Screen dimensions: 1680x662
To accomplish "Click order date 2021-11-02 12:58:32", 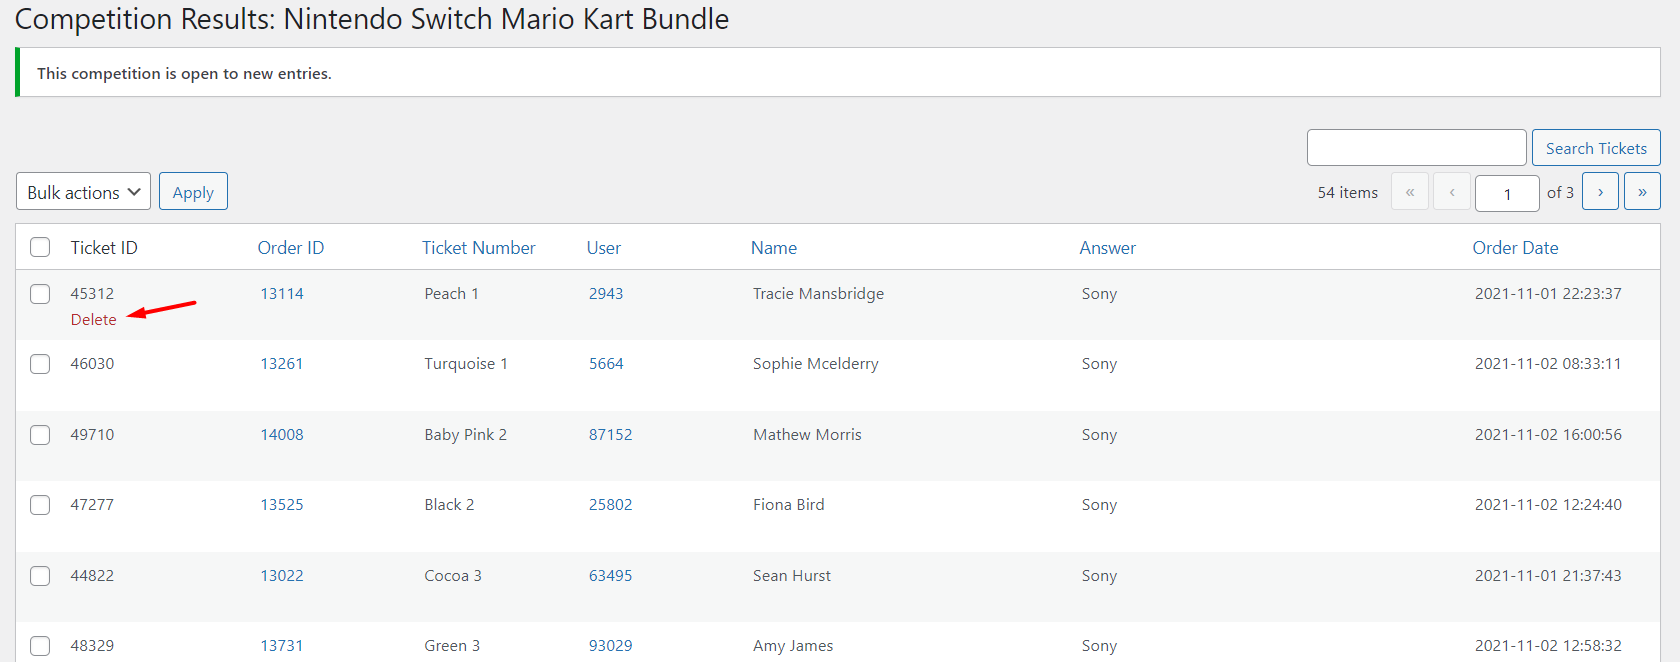I will [x=1548, y=646].
